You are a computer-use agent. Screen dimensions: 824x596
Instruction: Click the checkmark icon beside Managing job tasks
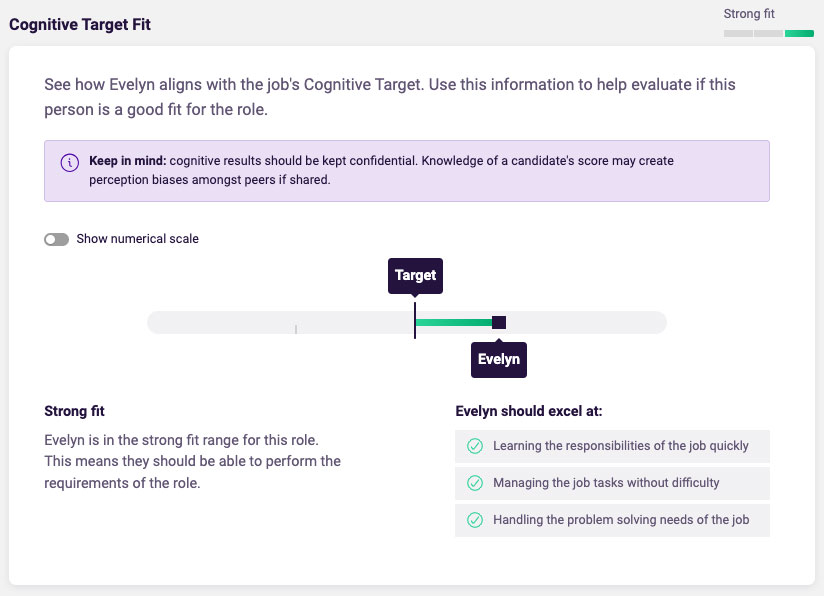coord(475,483)
